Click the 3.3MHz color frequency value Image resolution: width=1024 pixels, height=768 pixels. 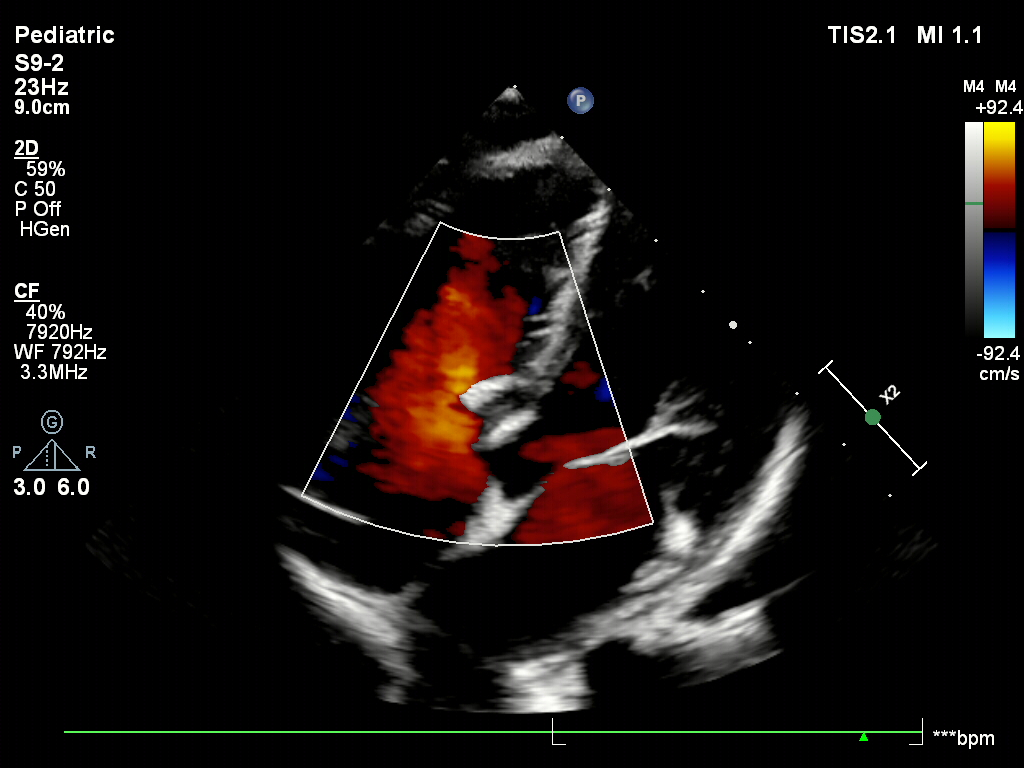tap(54, 372)
